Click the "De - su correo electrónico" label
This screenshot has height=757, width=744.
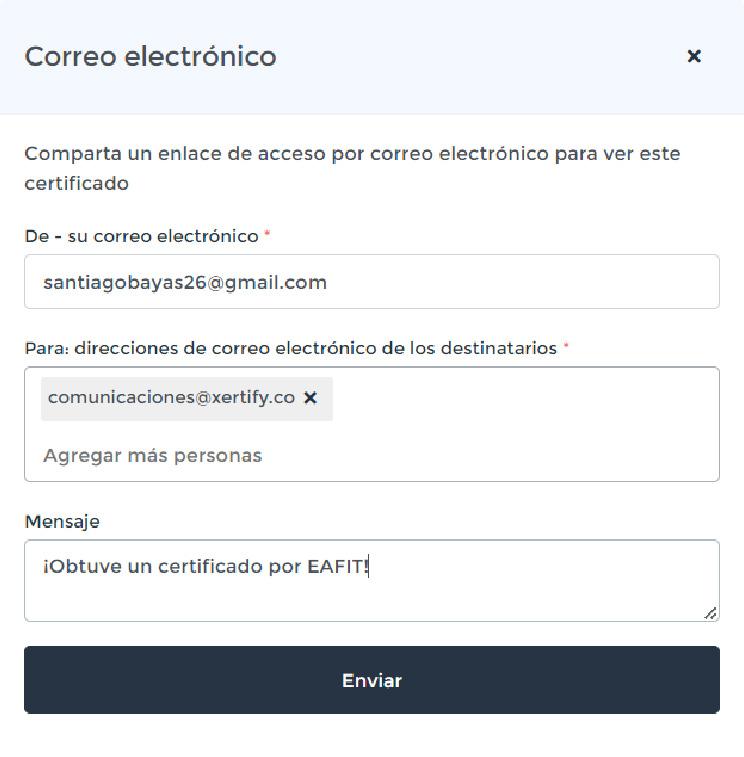[x=141, y=236]
